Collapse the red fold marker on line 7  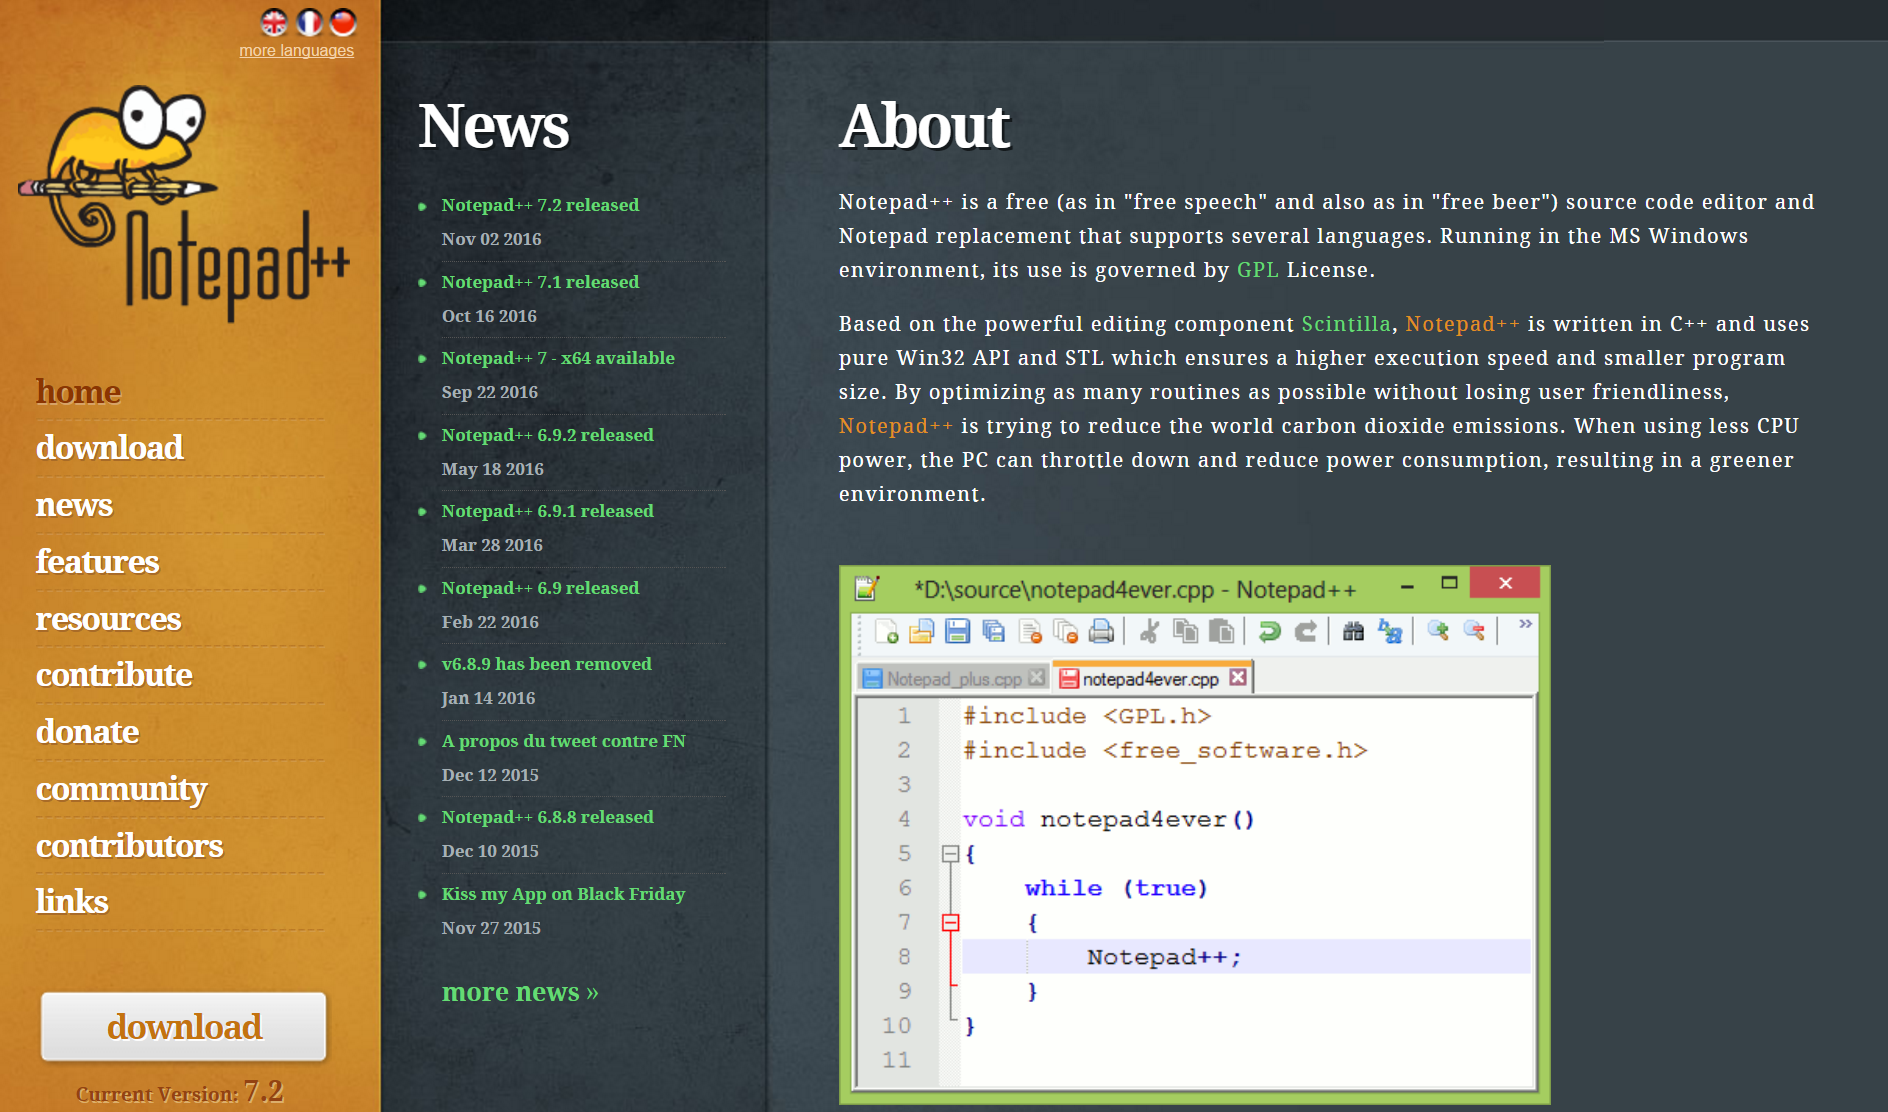950,923
